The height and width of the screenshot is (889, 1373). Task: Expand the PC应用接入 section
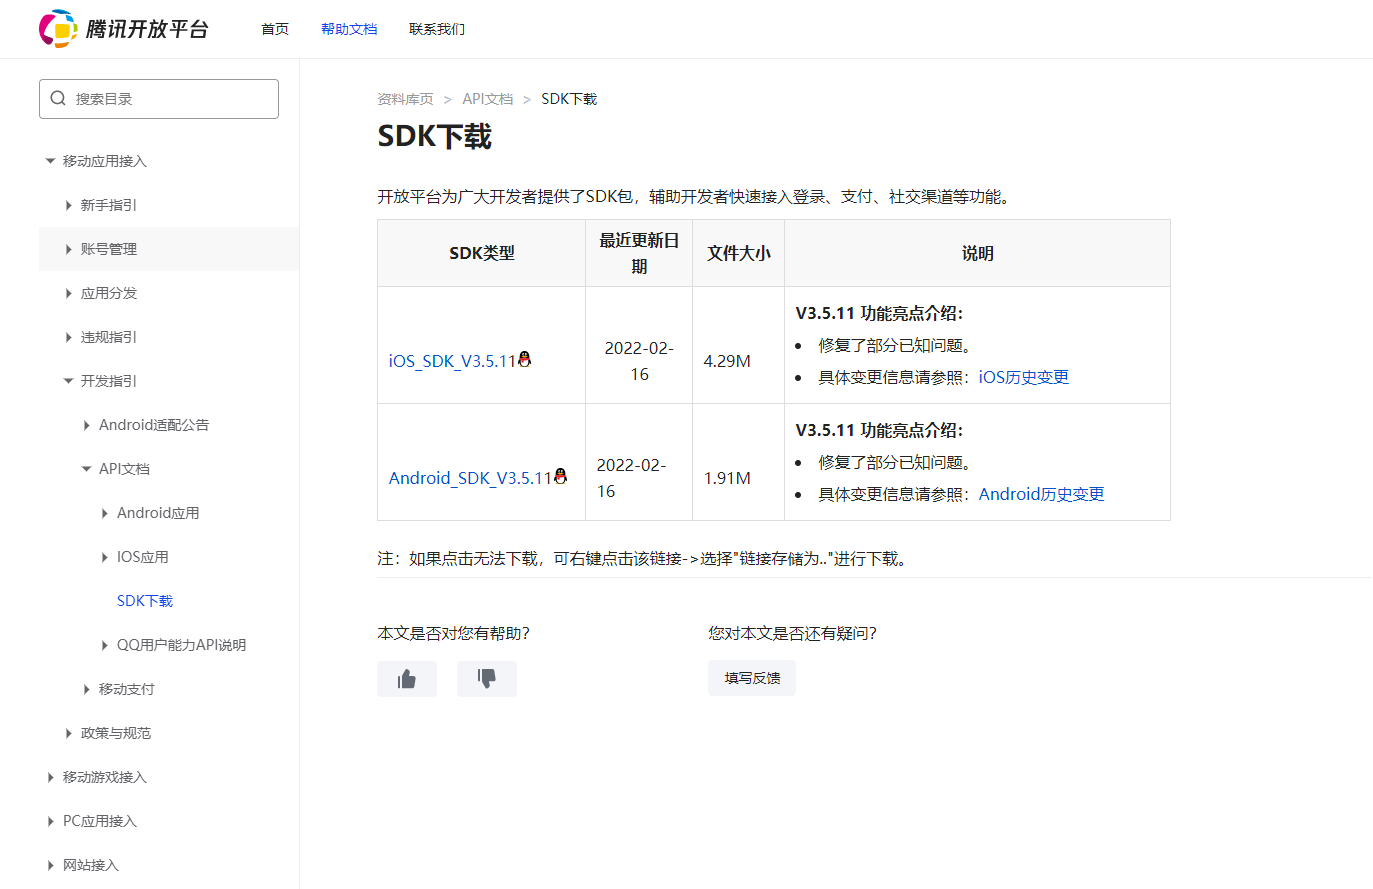click(49, 820)
